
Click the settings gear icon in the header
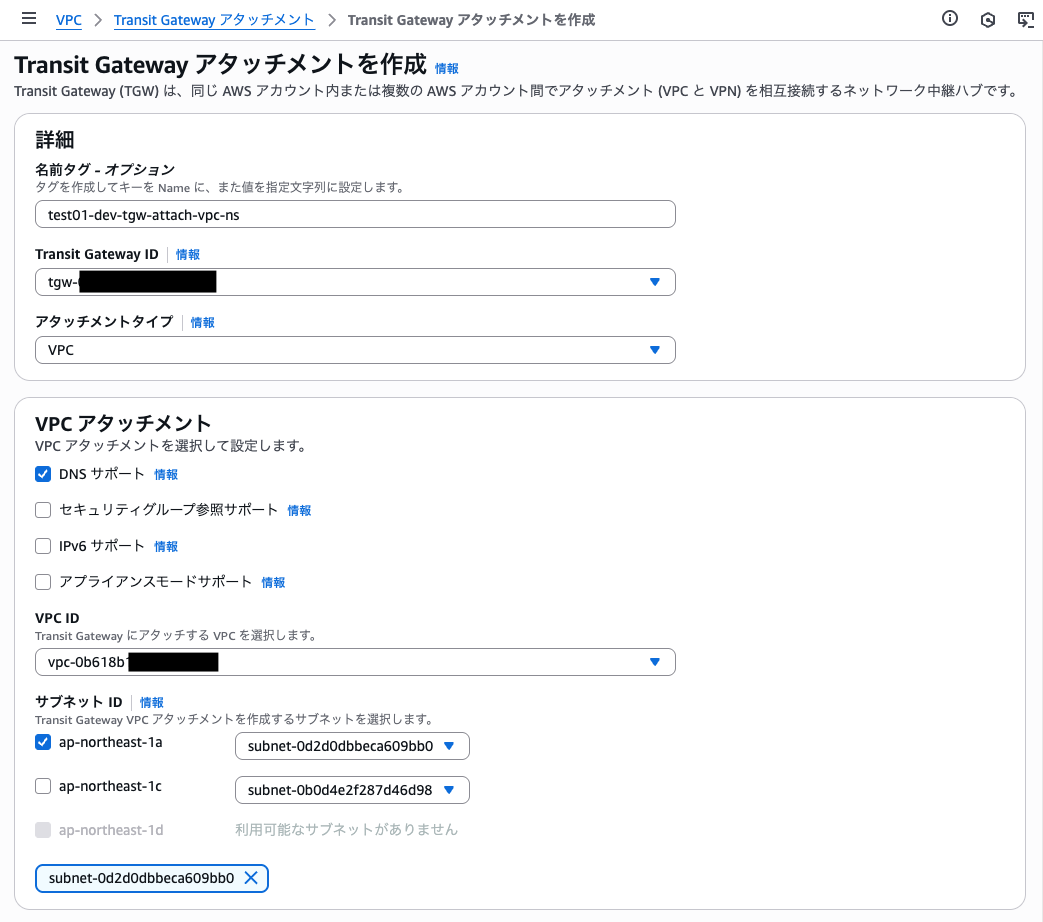tap(988, 18)
